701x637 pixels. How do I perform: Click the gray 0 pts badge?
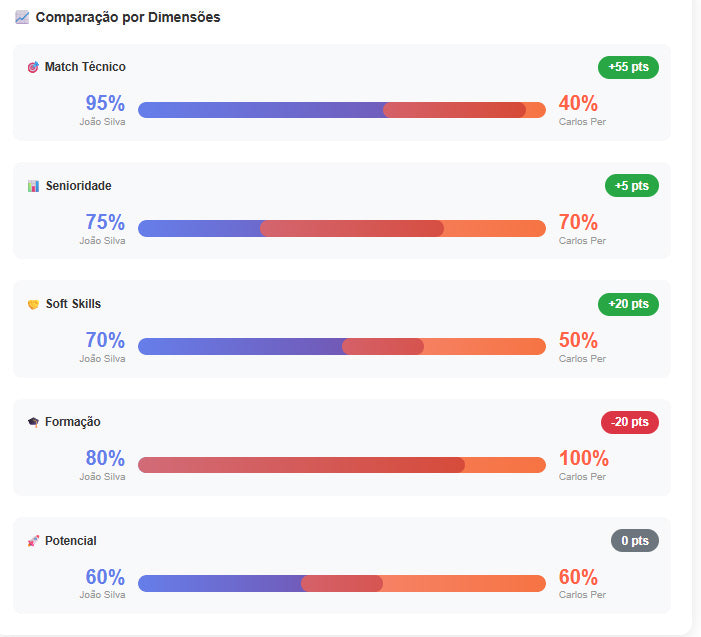tap(634, 541)
